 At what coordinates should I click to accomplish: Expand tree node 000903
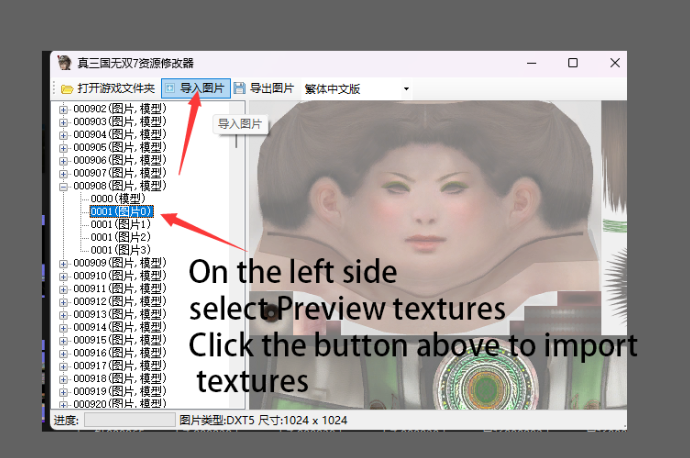coord(63,122)
